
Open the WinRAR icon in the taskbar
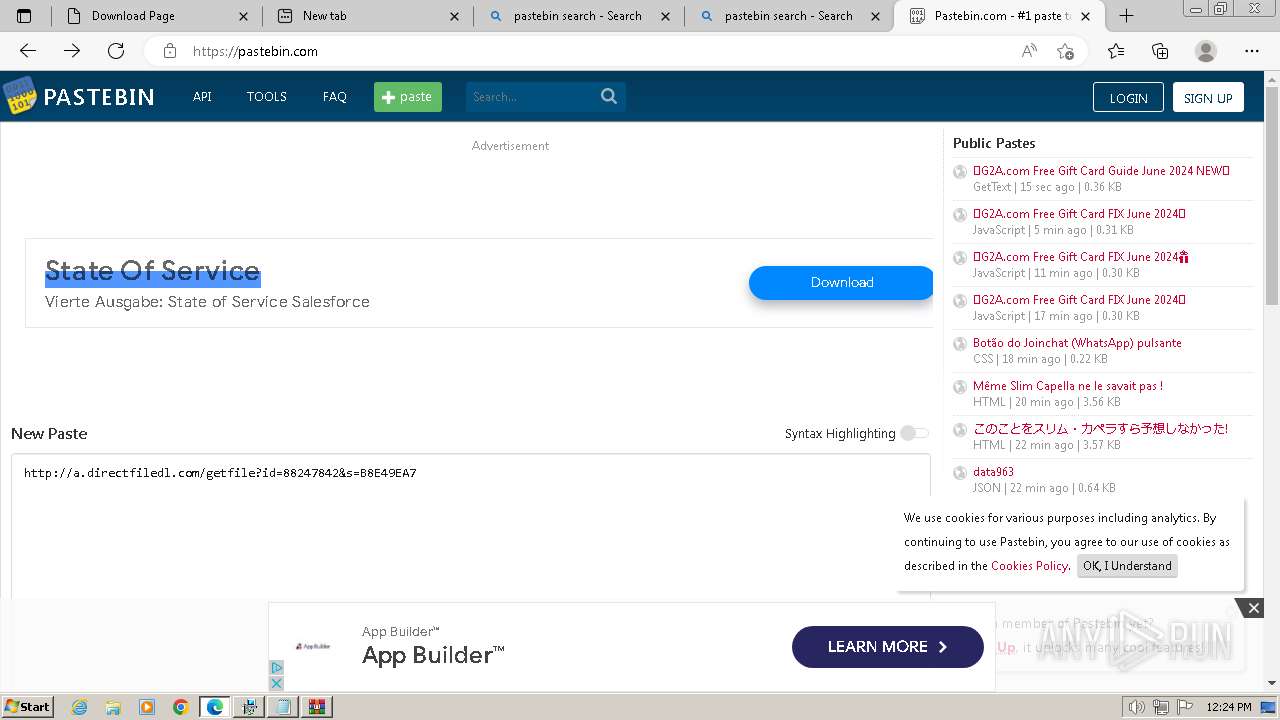pos(317,707)
